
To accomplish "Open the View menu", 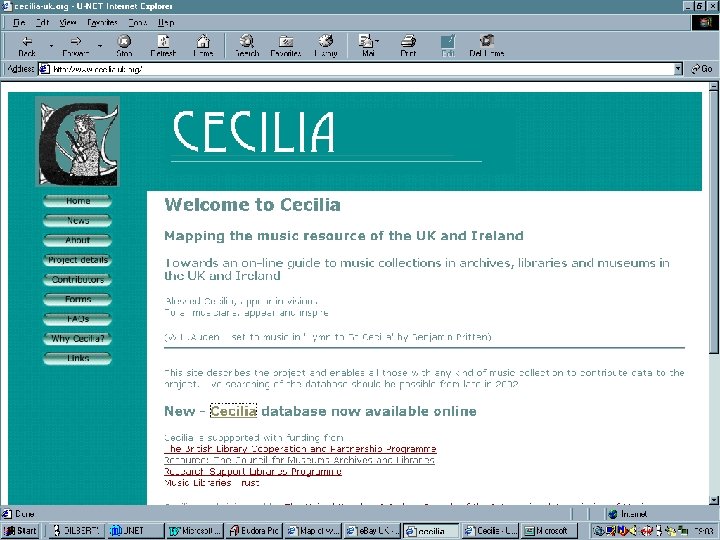I will coord(68,22).
